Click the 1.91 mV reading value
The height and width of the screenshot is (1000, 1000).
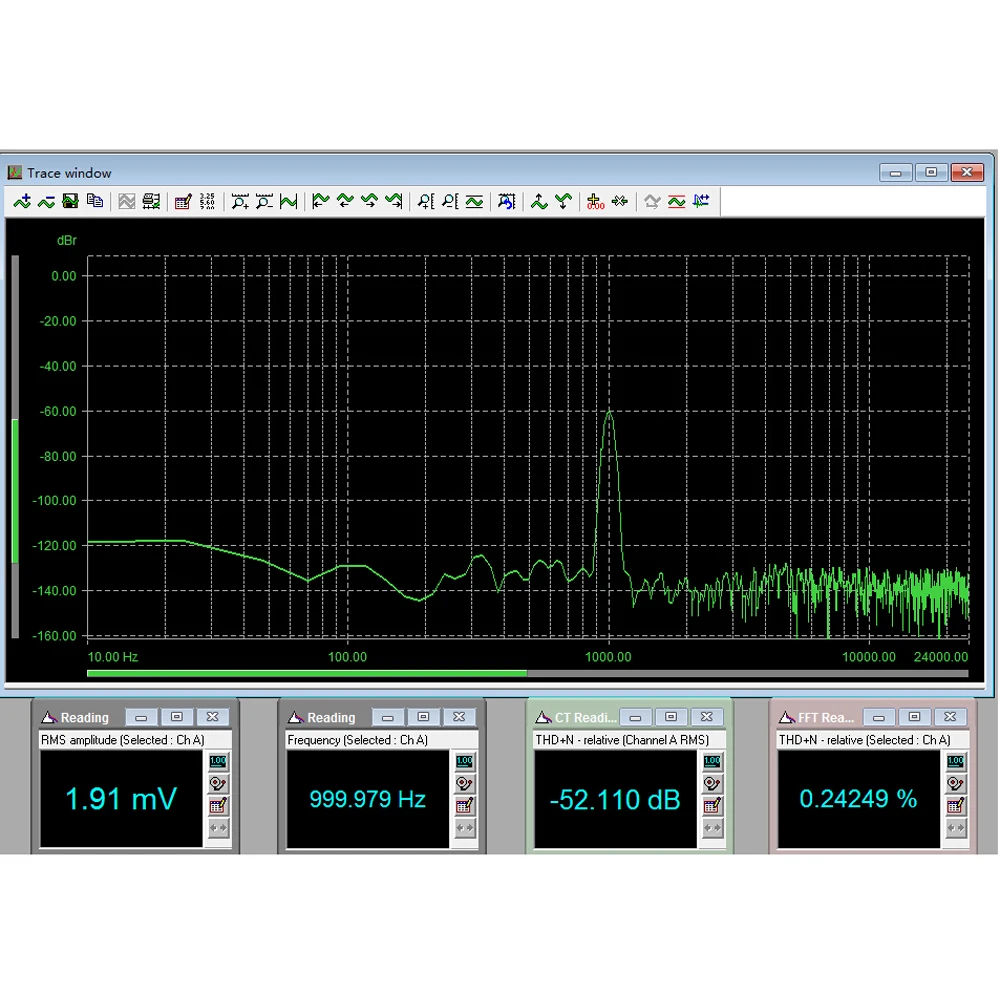(121, 798)
